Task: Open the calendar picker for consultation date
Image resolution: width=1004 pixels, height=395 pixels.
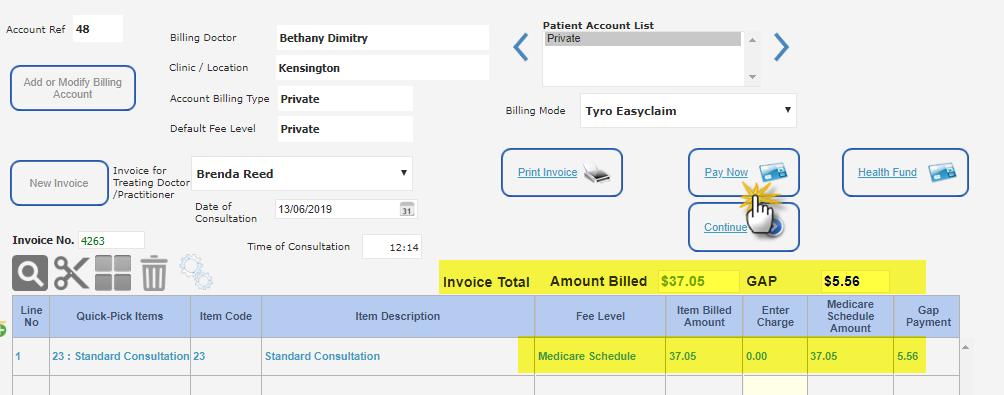Action: [x=407, y=209]
